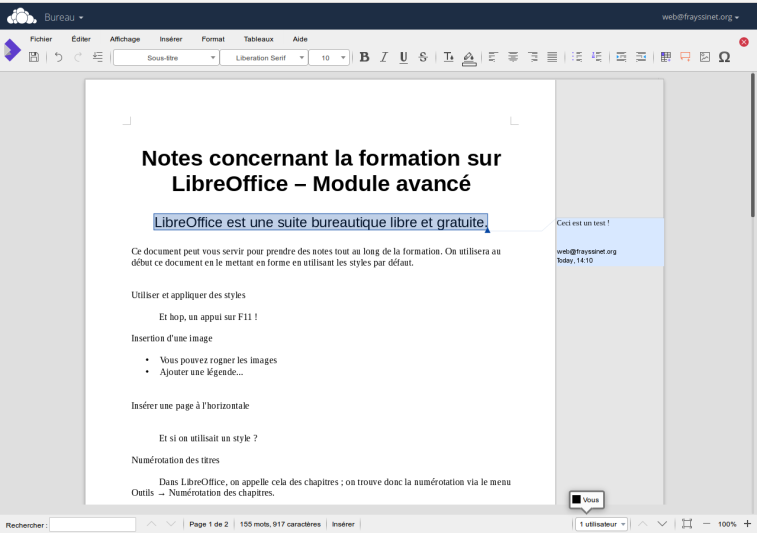
Task: Click the 'Insertion d'une image' line
Action: coord(172,338)
